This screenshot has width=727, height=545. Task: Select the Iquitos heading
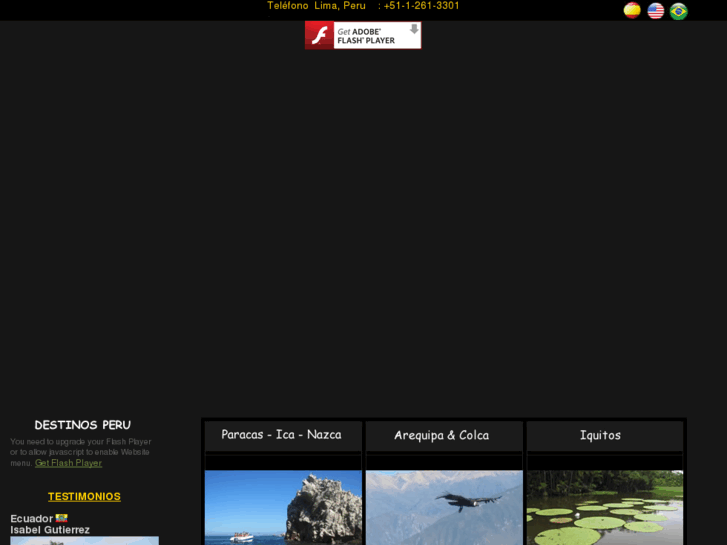pos(600,435)
